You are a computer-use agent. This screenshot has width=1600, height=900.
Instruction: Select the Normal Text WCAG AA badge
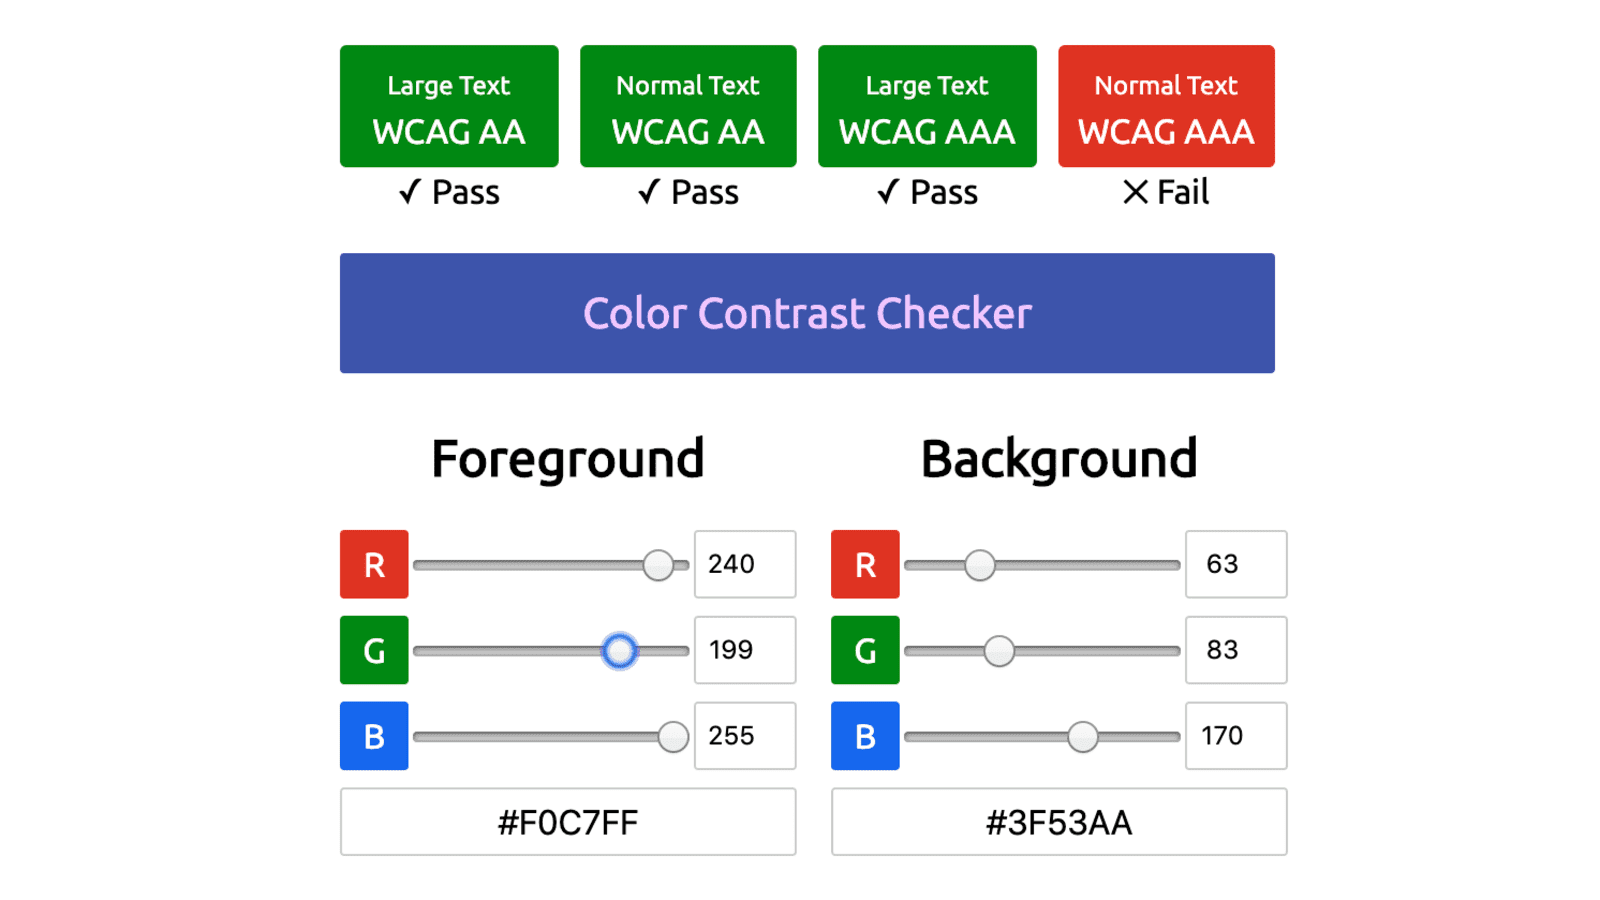688,106
